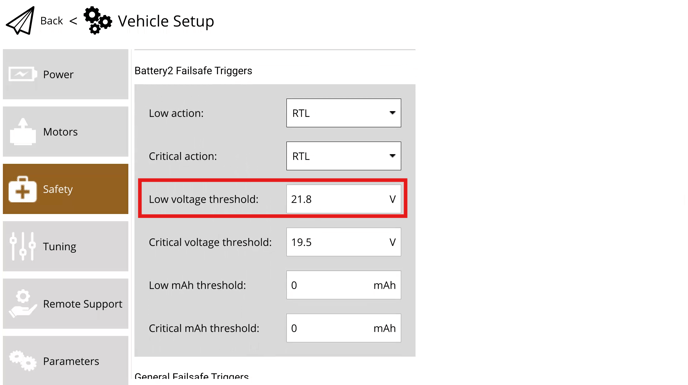Switch to the Tuning tab
The image size is (688, 385).
coord(65,246)
